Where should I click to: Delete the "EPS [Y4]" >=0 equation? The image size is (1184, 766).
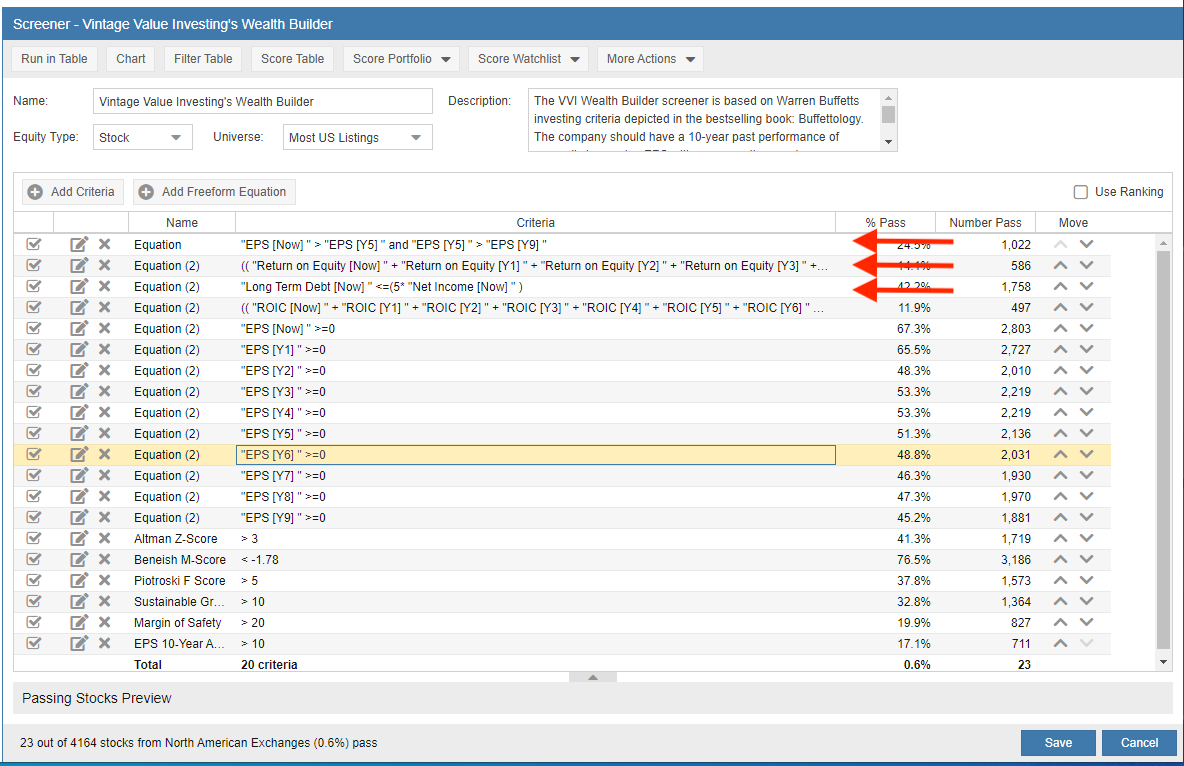(104, 412)
